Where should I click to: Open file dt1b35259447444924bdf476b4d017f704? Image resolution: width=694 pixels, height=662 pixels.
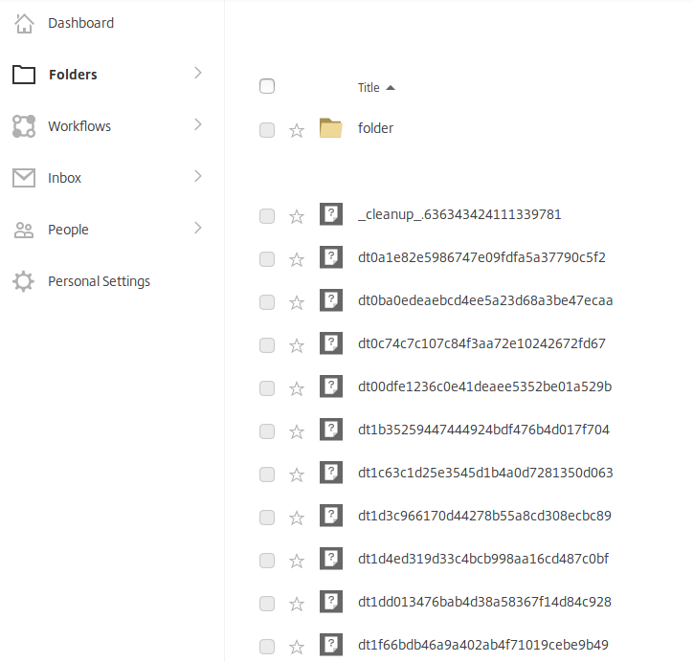484,430
